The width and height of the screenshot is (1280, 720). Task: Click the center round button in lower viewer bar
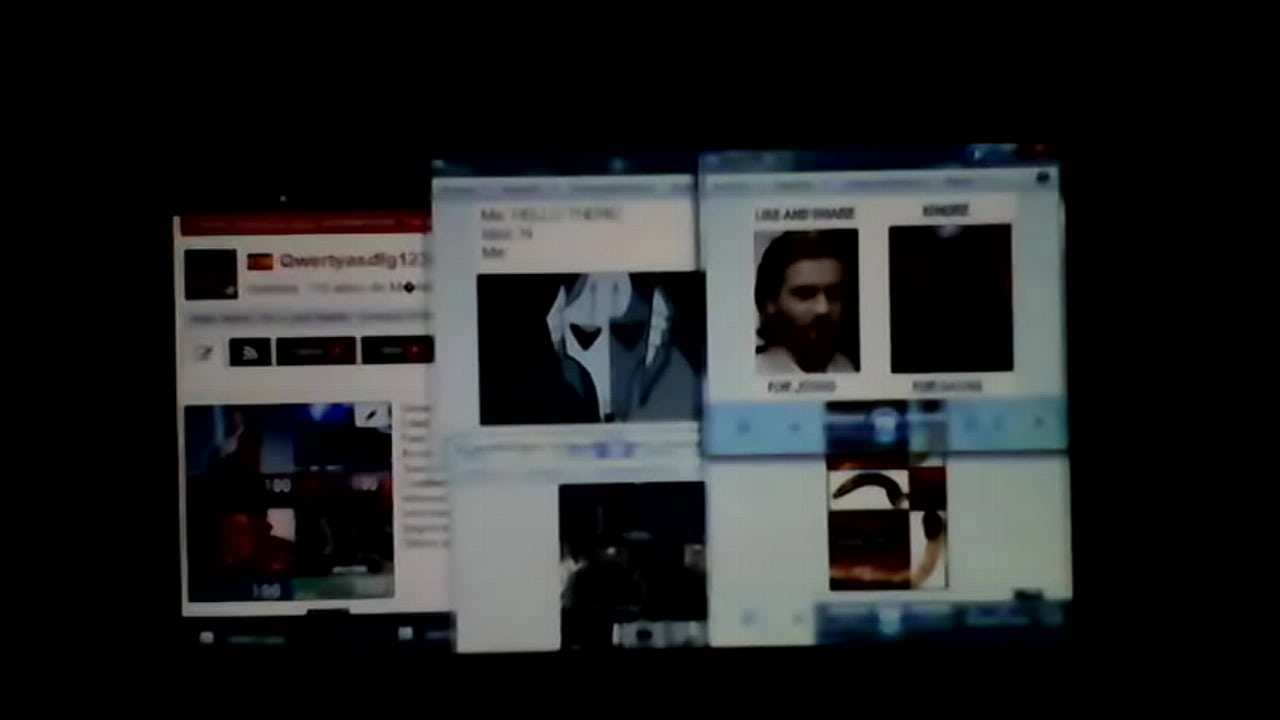[889, 620]
